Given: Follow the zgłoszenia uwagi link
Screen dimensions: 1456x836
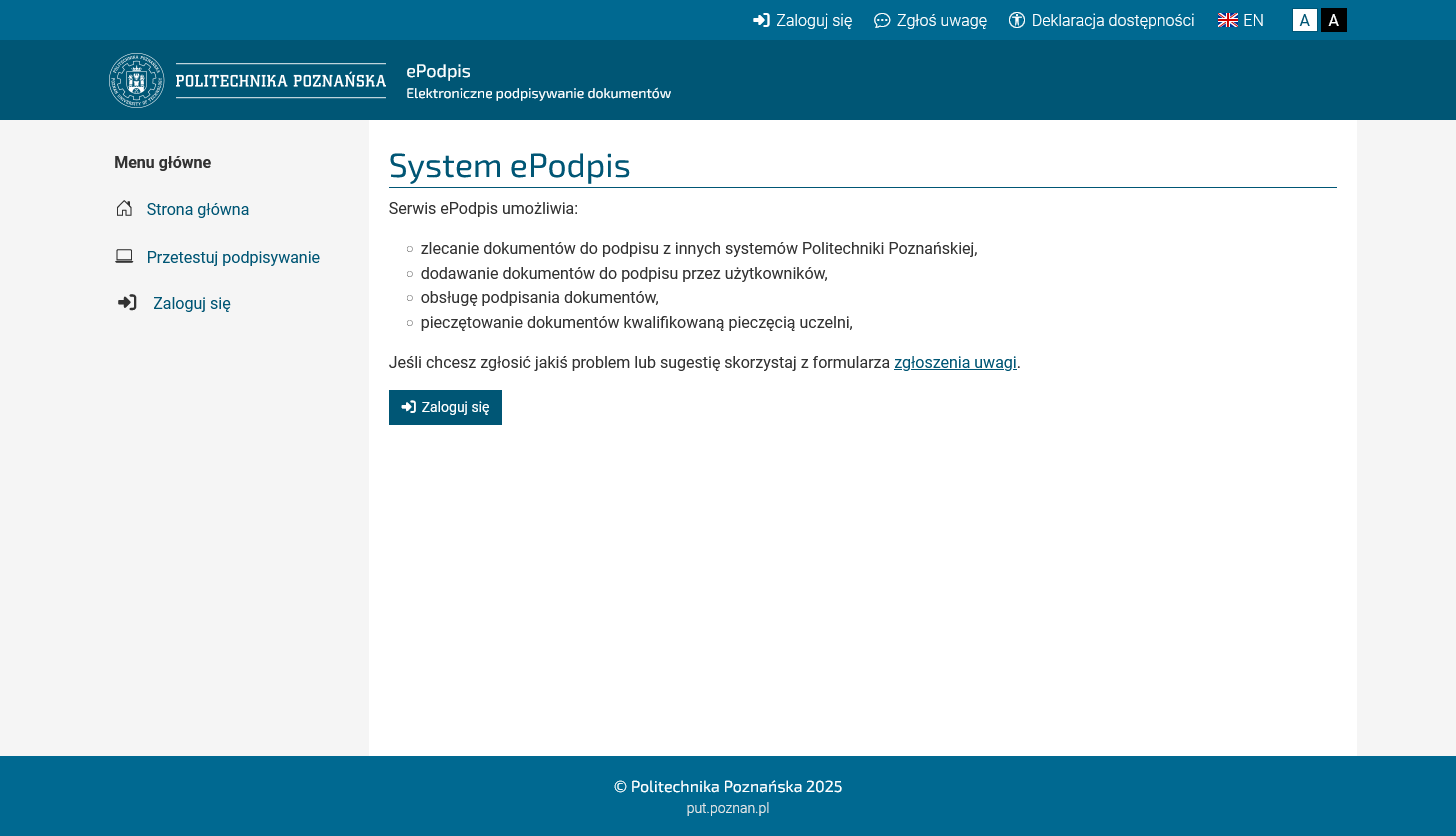Looking at the screenshot, I should click(x=955, y=362).
